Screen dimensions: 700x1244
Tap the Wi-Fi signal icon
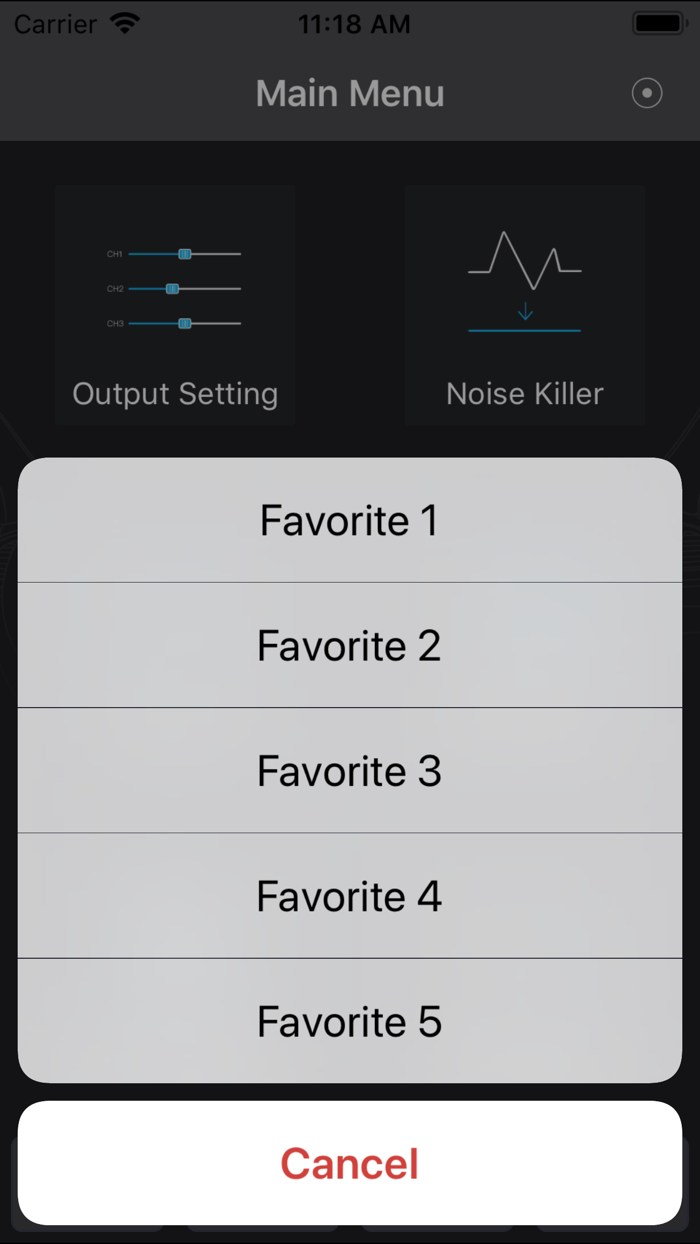click(126, 24)
